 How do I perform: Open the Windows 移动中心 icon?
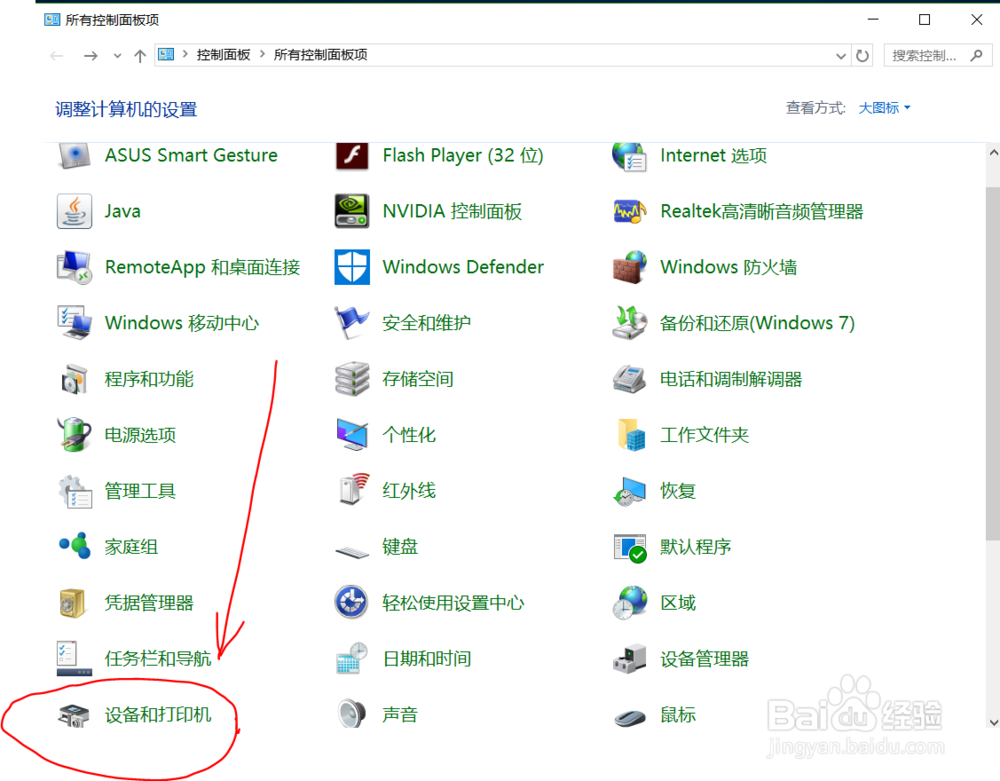[75, 323]
